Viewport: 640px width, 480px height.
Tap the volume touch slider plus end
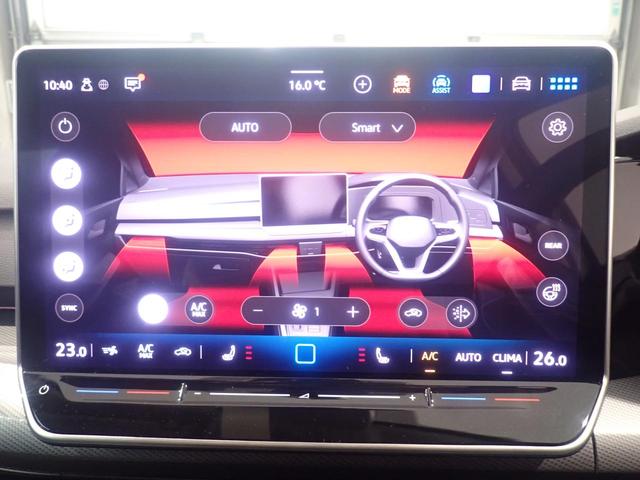coord(413,397)
